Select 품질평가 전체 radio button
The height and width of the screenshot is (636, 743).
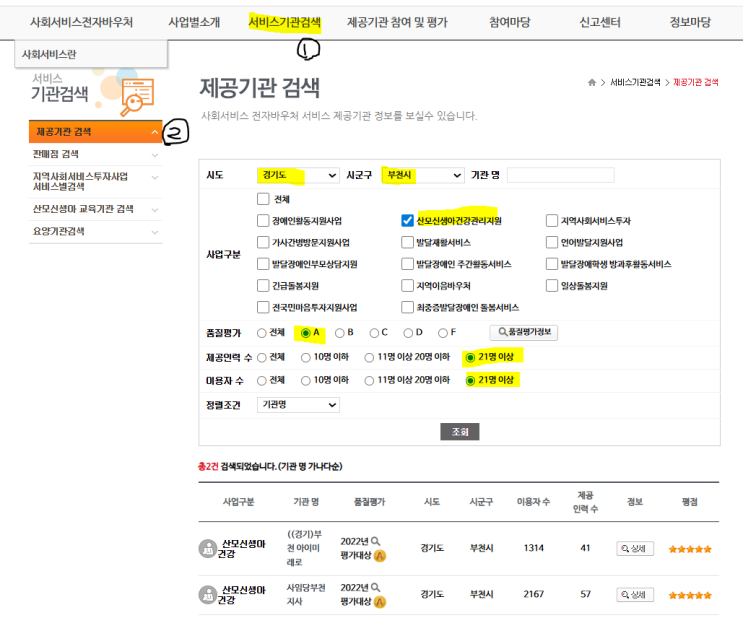262,333
